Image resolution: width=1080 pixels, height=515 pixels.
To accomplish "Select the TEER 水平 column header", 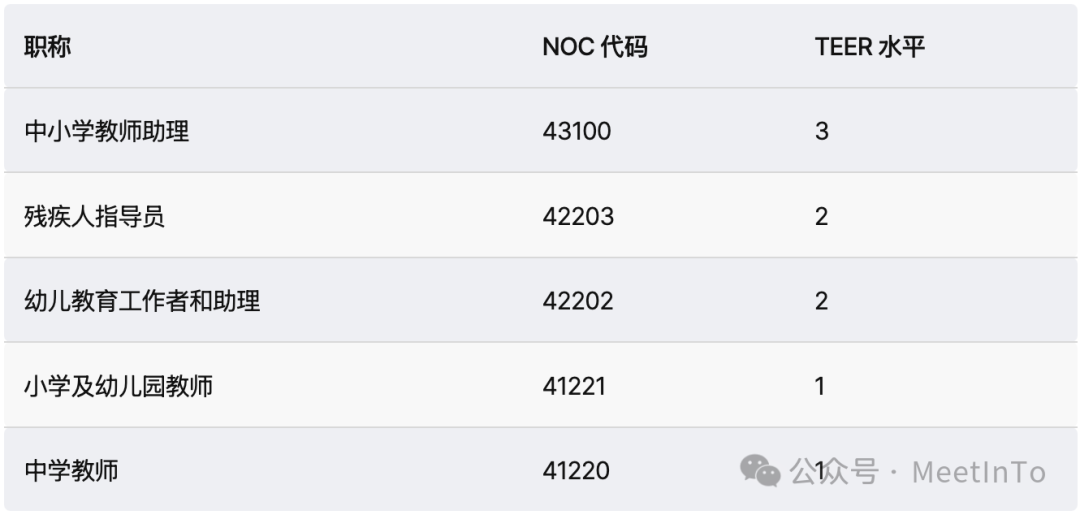I will (870, 47).
